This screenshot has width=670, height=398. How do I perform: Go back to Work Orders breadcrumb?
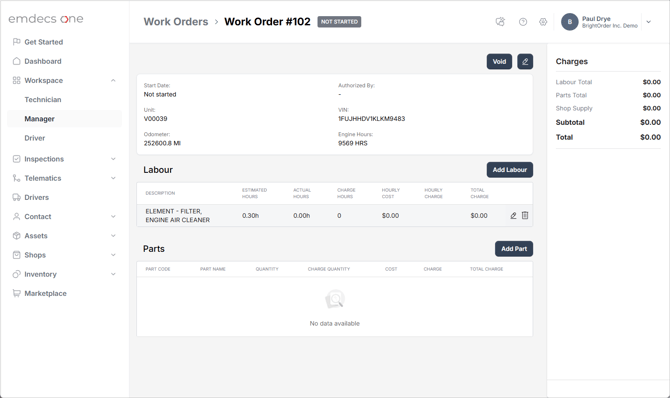pyautogui.click(x=176, y=22)
